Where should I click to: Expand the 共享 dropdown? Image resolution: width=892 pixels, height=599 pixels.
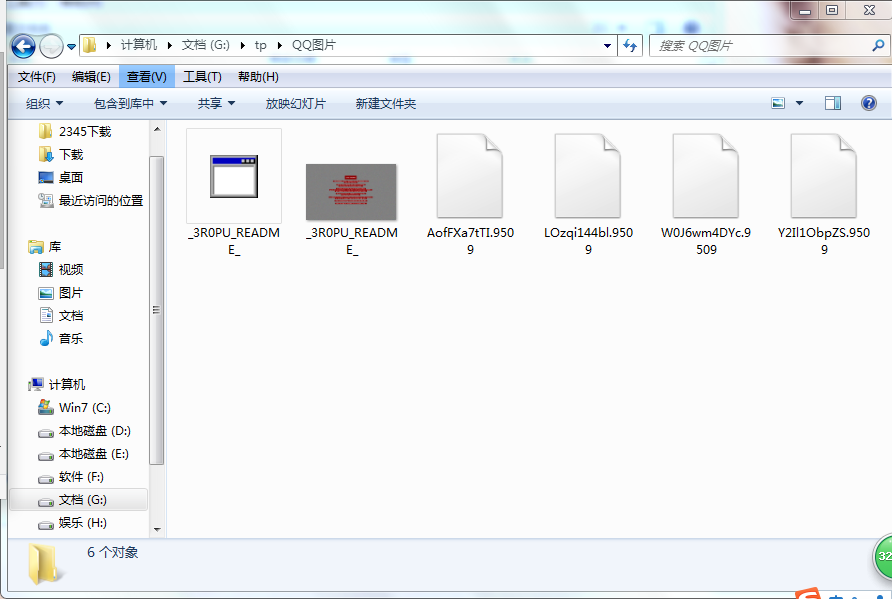pos(216,104)
